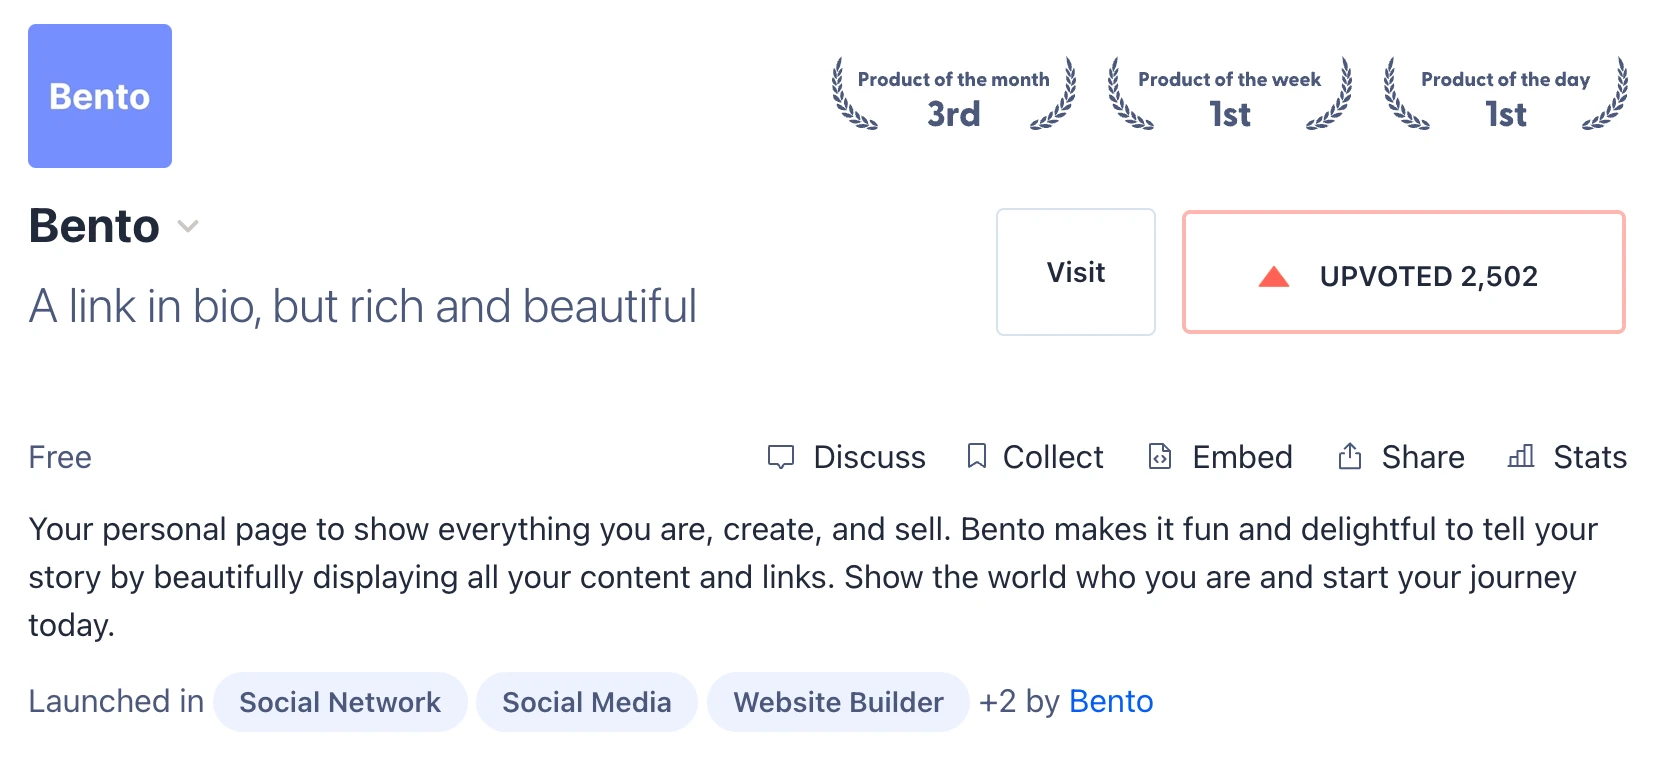This screenshot has height=760, width=1674.
Task: Open the Social Media topic tag
Action: coord(587,702)
